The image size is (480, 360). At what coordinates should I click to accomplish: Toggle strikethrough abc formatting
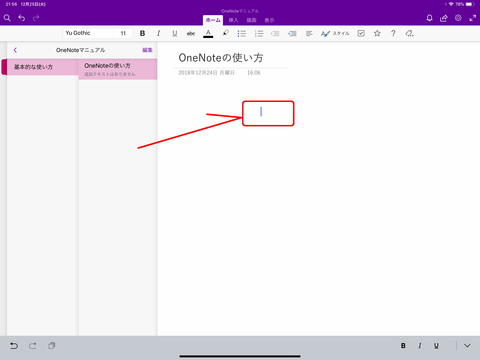[x=191, y=33]
